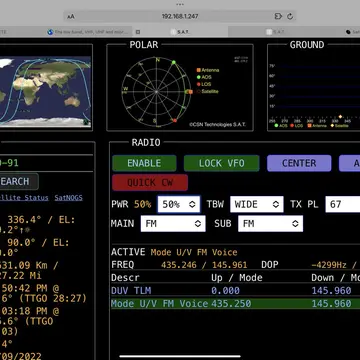Click the orange PWR 50% value label
Viewport: 360px width, 360px height.
pyautogui.click(x=142, y=204)
